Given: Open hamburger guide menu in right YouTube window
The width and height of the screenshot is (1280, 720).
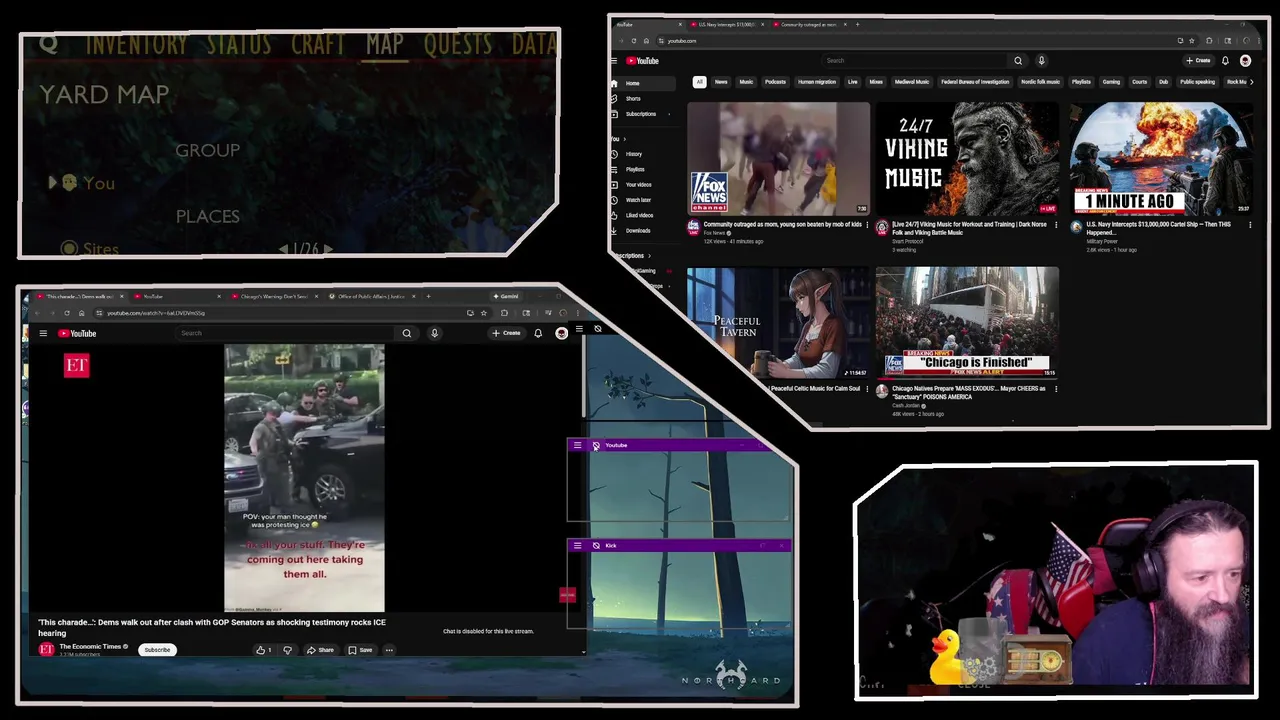Looking at the screenshot, I should pyautogui.click(x=614, y=61).
